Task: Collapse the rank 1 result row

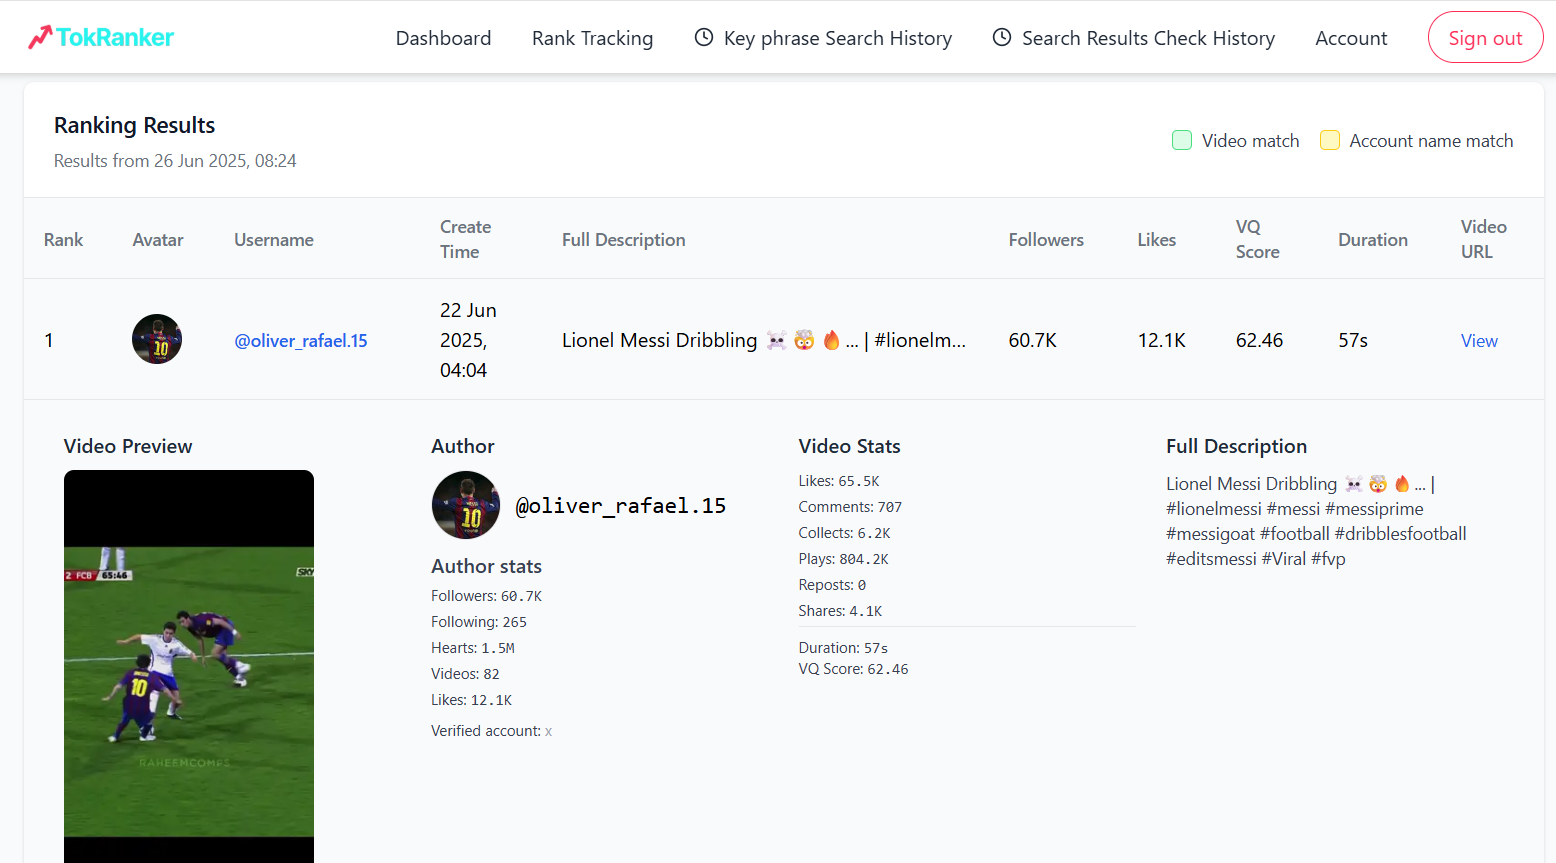Action: (49, 340)
